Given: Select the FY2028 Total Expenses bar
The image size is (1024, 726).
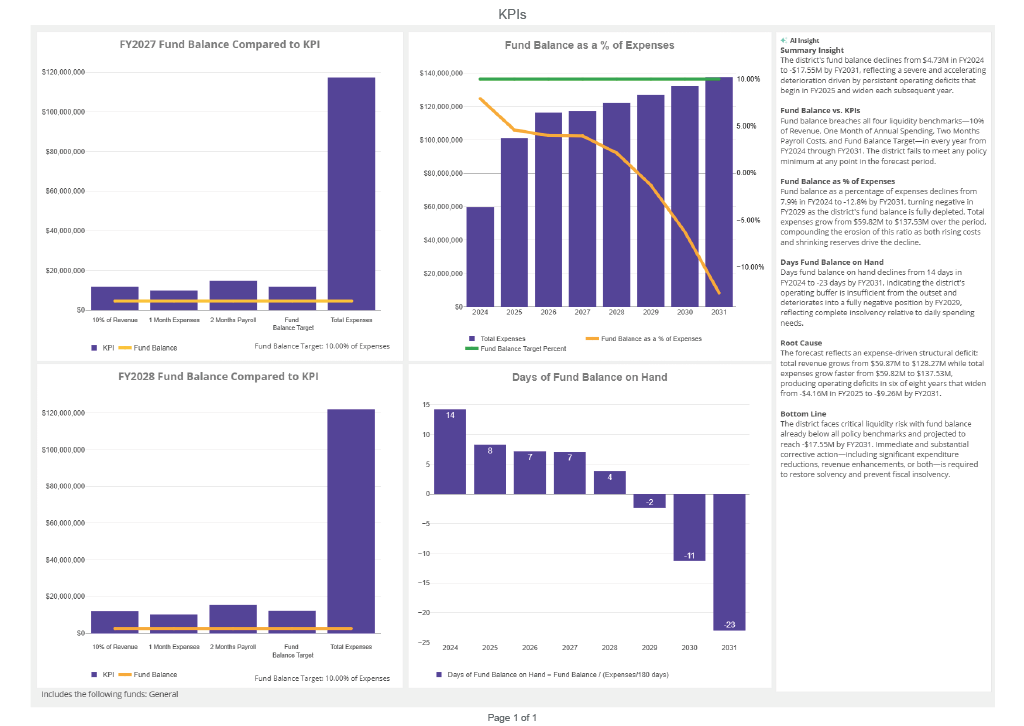Looking at the screenshot, I should (x=351, y=521).
